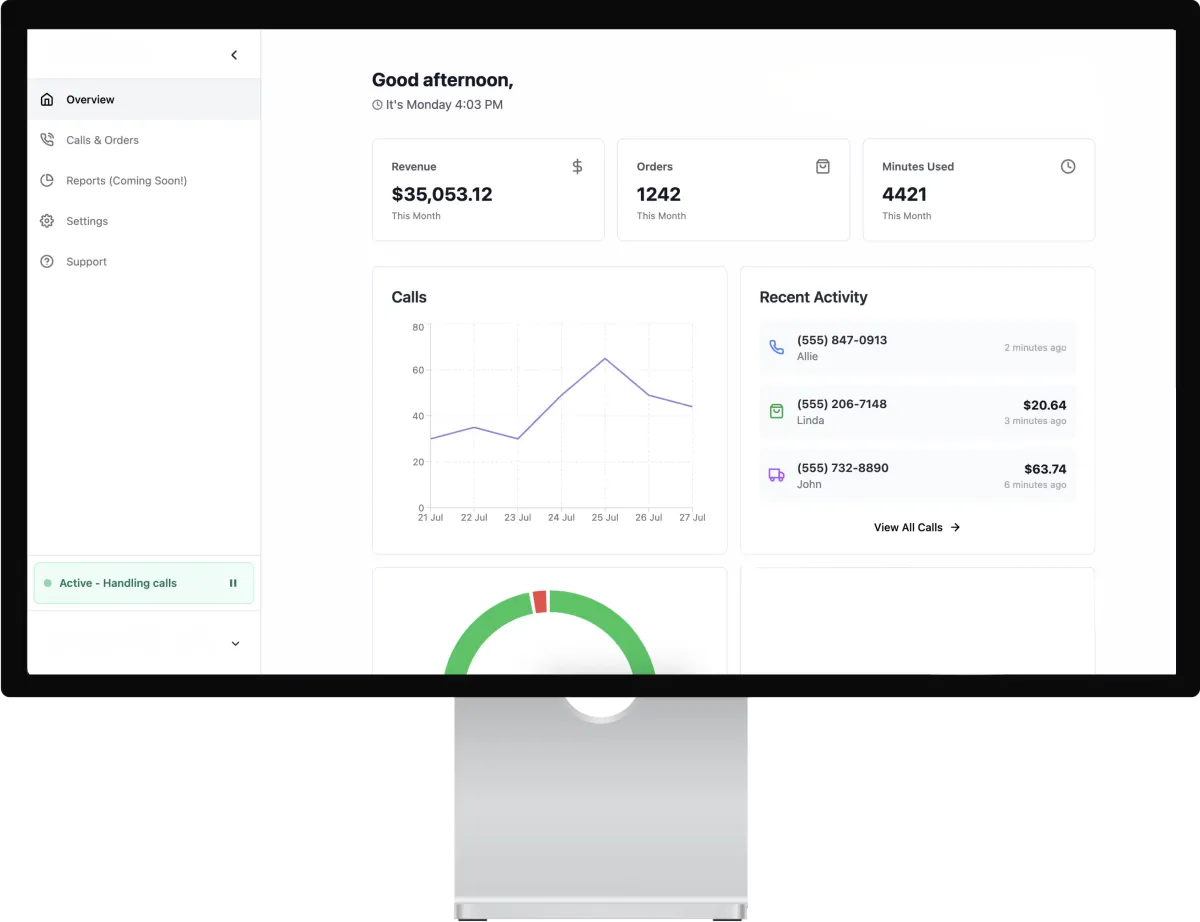Open the Overview page
1200x922 pixels.
click(144, 100)
